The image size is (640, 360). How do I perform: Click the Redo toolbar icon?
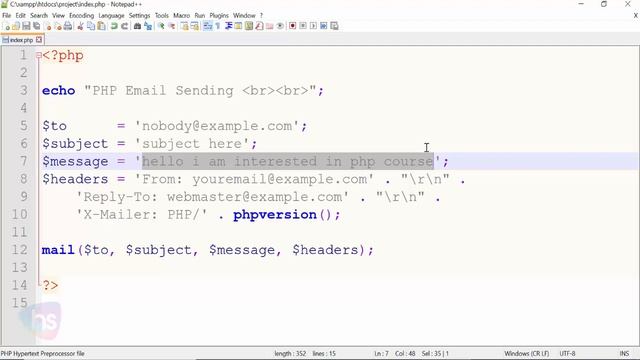124,26
